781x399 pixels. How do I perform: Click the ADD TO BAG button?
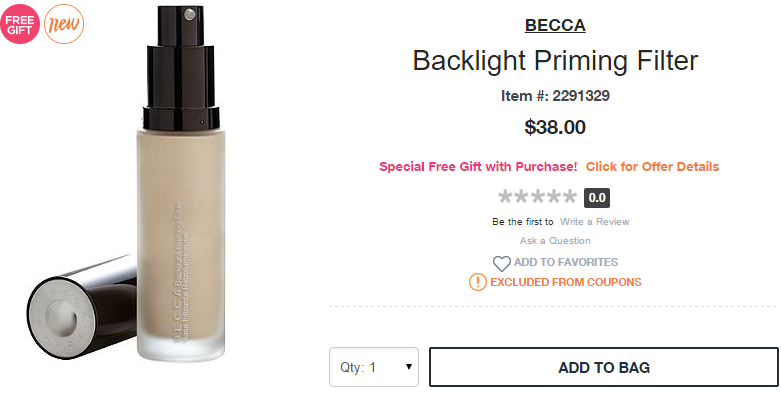click(604, 367)
